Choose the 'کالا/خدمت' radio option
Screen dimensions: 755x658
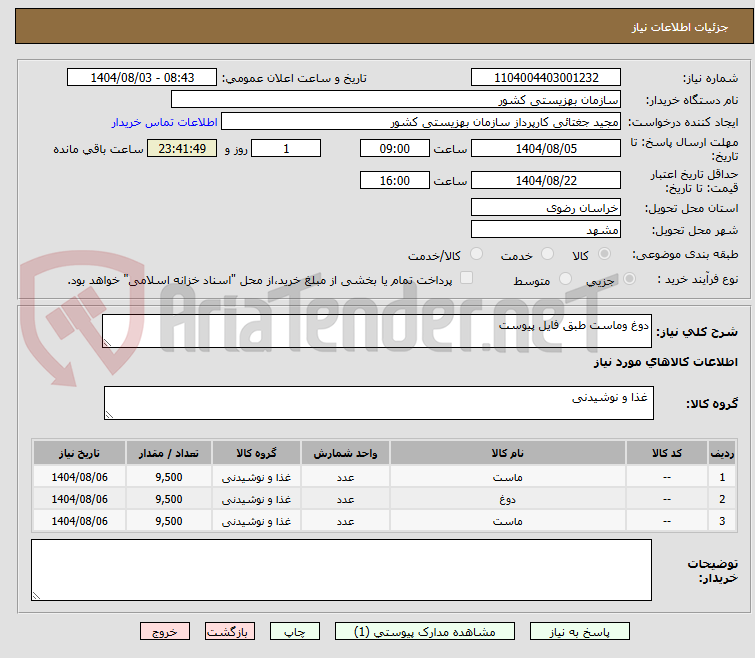[x=476, y=254]
